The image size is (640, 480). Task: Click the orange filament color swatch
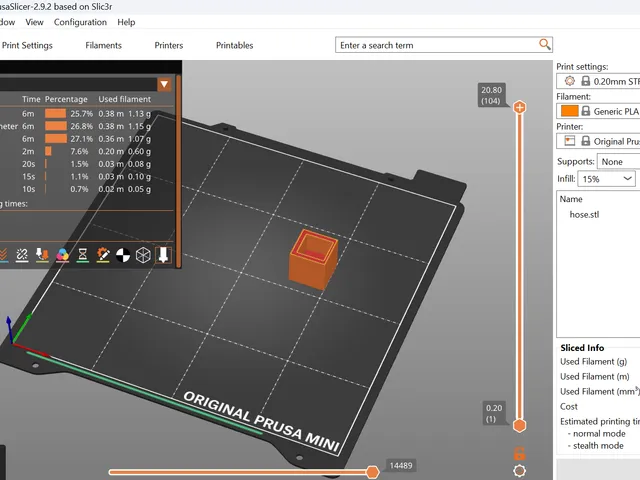(569, 111)
